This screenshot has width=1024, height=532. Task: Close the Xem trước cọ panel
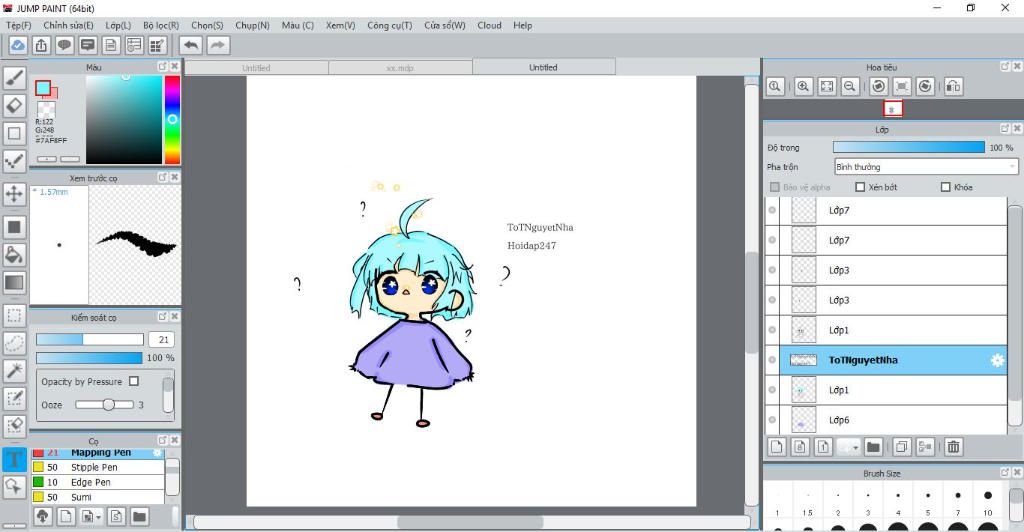point(174,177)
